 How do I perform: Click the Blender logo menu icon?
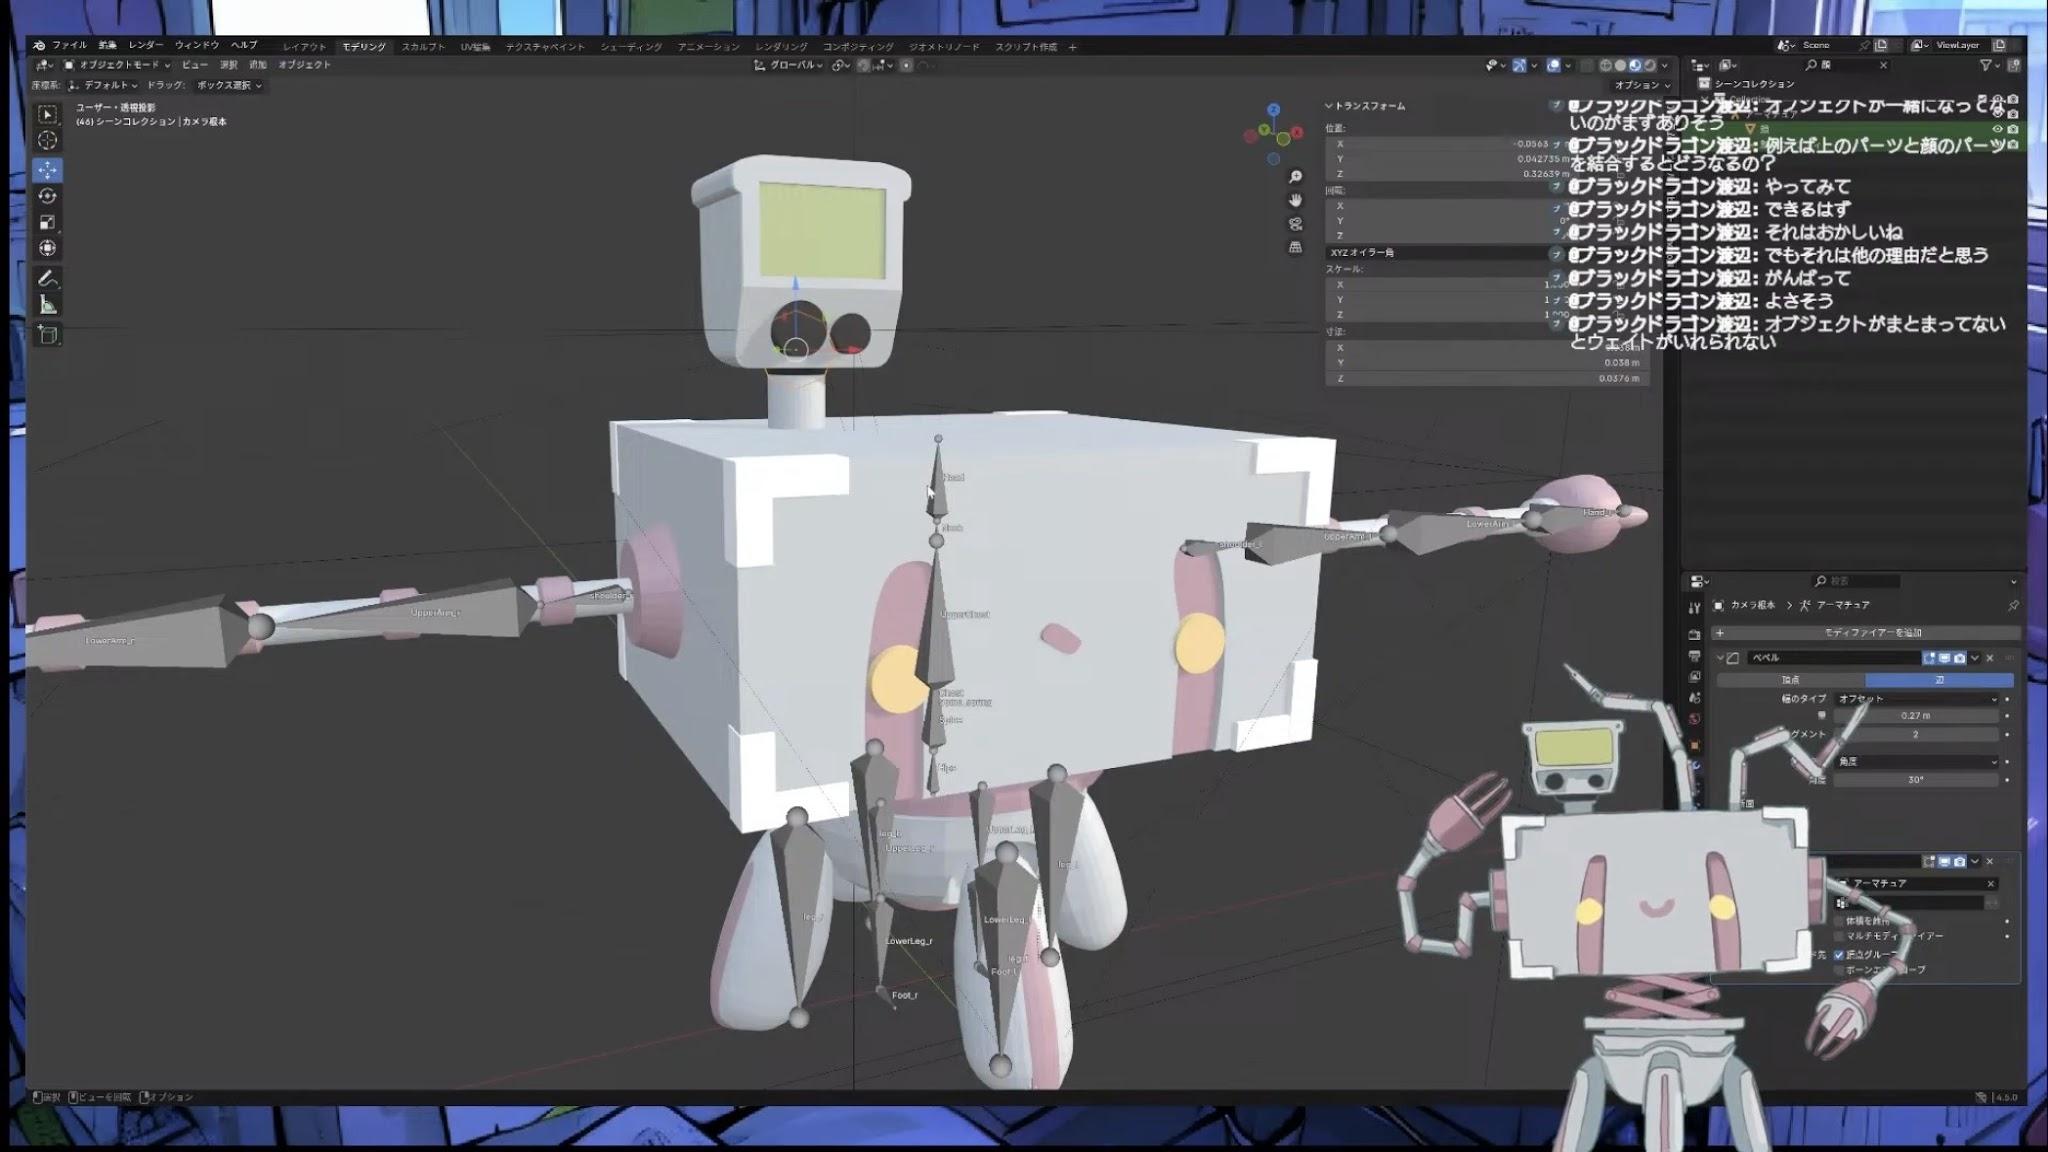38,45
